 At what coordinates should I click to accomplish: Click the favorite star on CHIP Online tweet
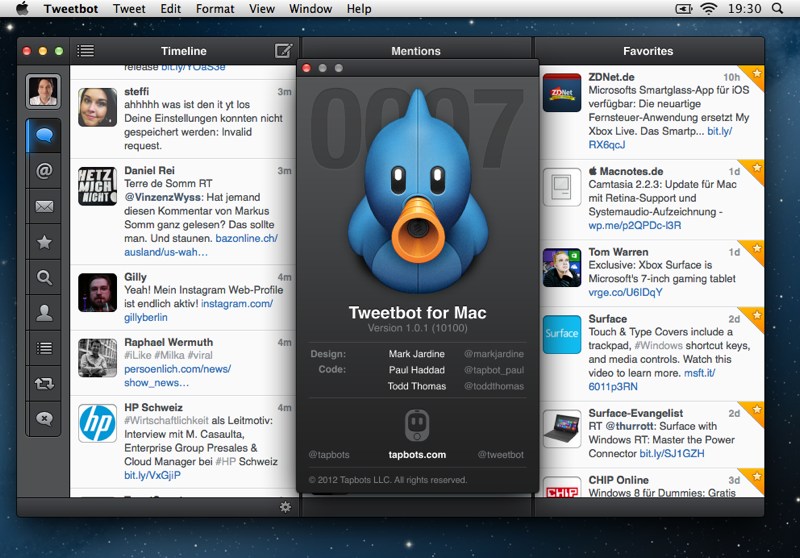click(x=757, y=476)
